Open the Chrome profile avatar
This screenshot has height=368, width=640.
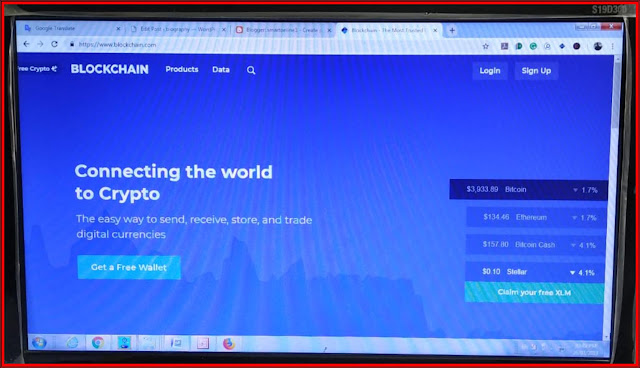coord(598,46)
